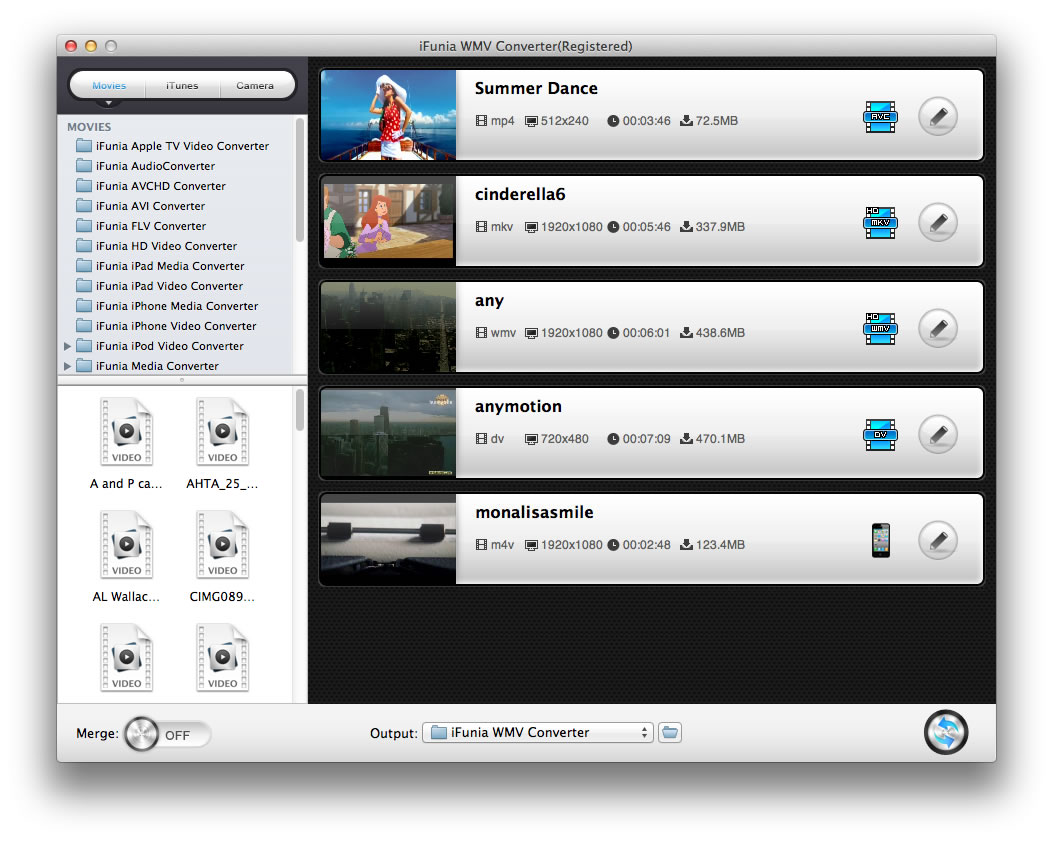Open the editor for cinderella6 via pencil icon

(x=937, y=222)
